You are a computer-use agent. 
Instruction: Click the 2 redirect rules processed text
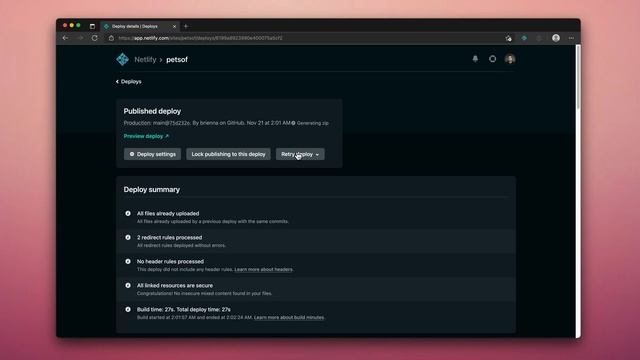(169, 238)
